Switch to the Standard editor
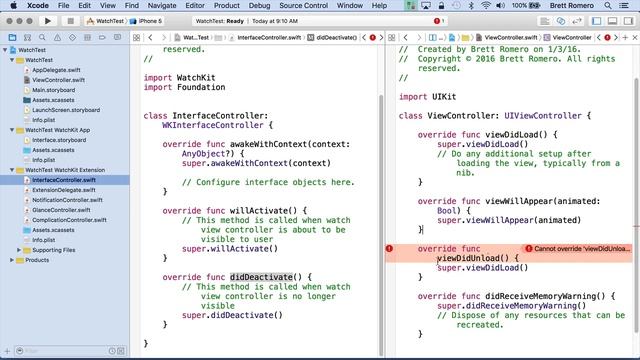The height and width of the screenshot is (360, 640). [544, 21]
